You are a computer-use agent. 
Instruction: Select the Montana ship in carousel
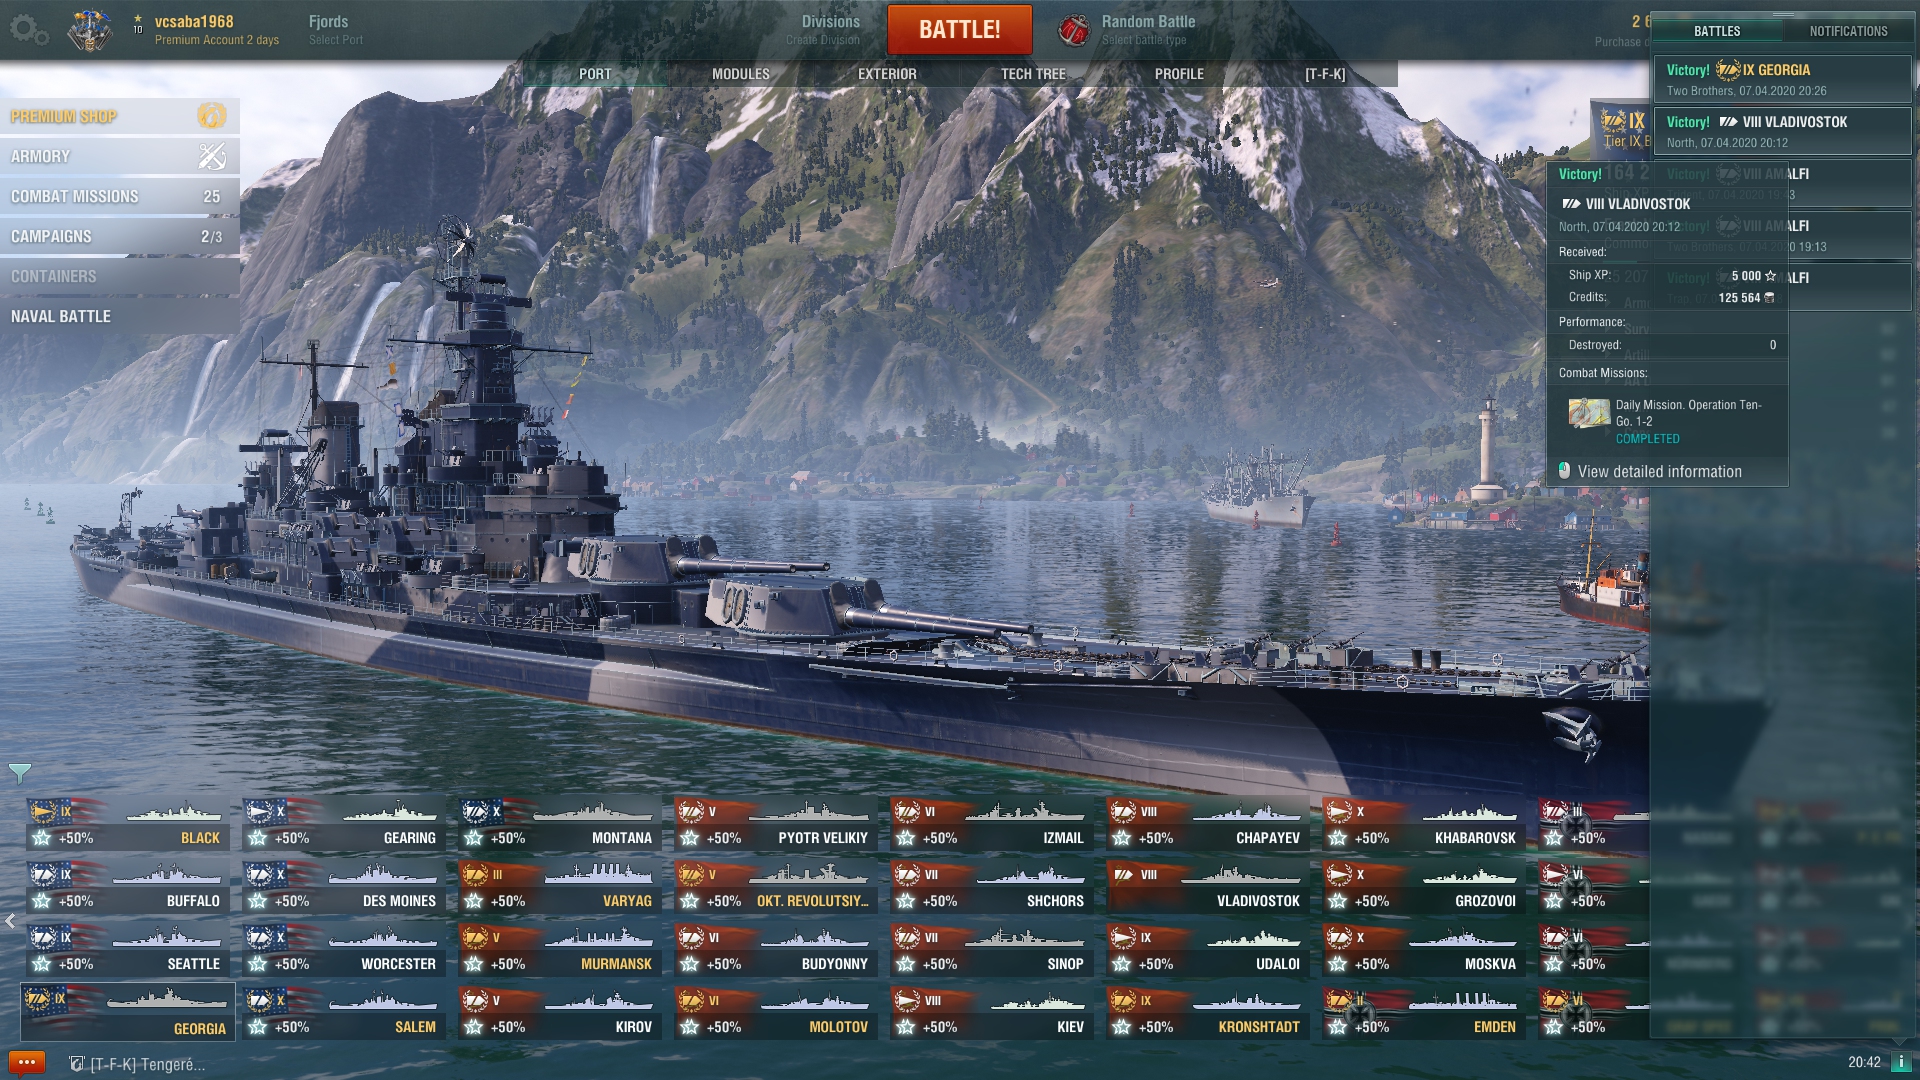pos(559,825)
